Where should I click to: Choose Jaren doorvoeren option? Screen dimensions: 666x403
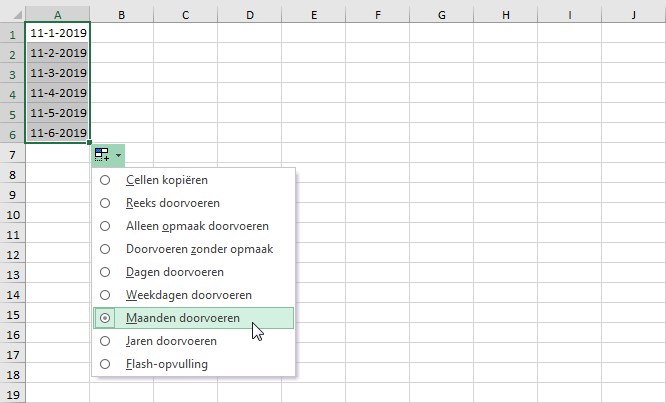tap(193, 341)
